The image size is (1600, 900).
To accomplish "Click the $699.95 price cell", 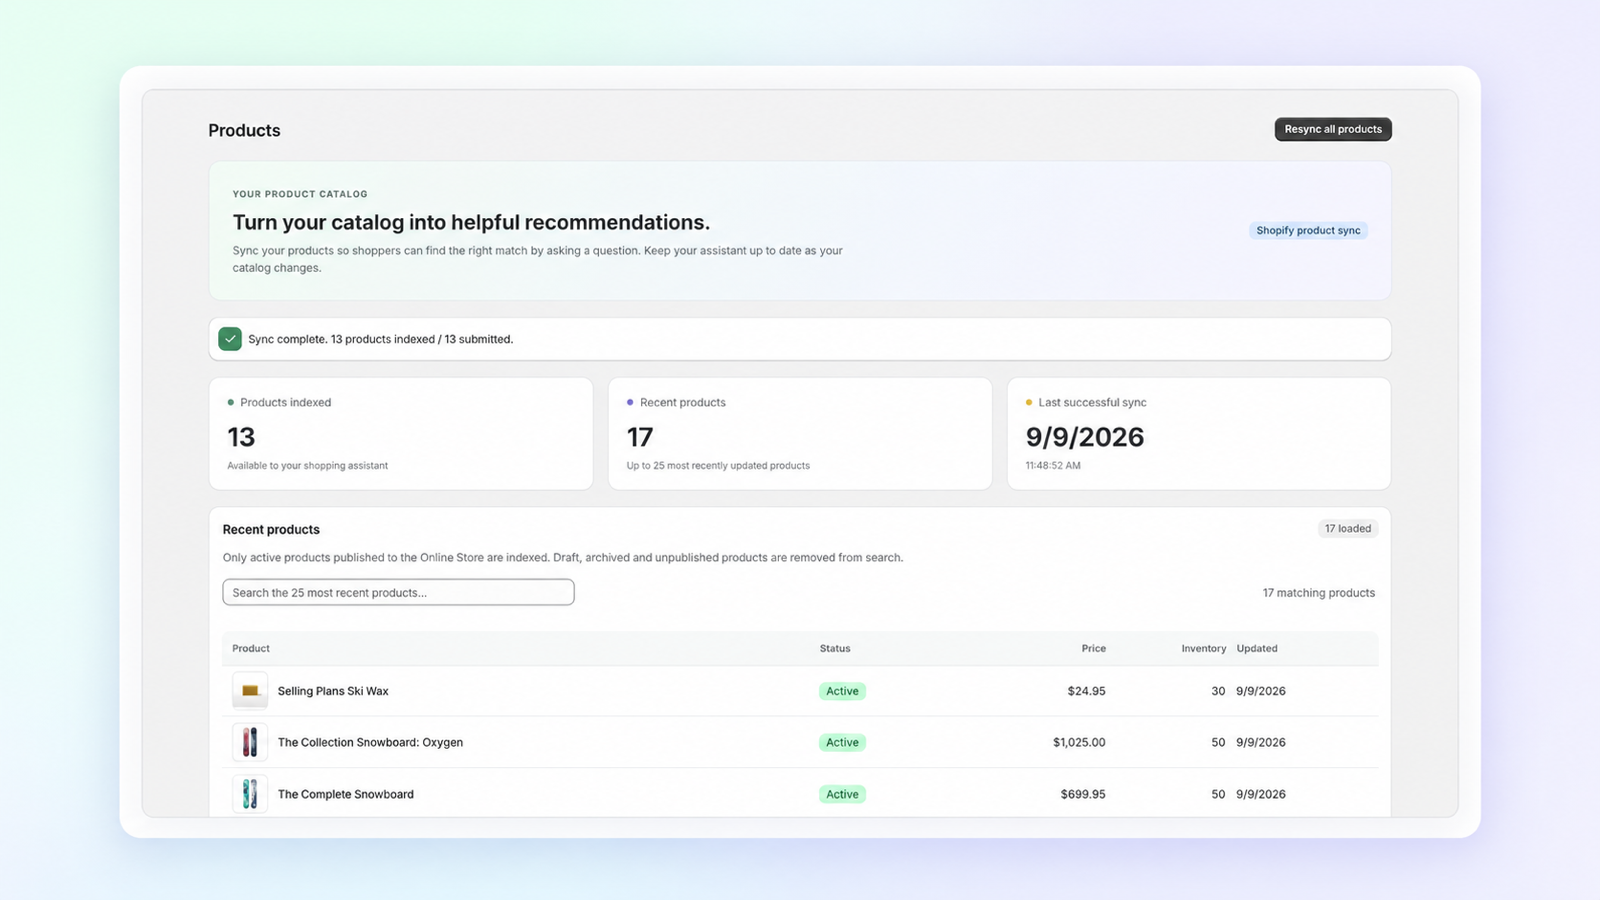I will (x=1083, y=794).
